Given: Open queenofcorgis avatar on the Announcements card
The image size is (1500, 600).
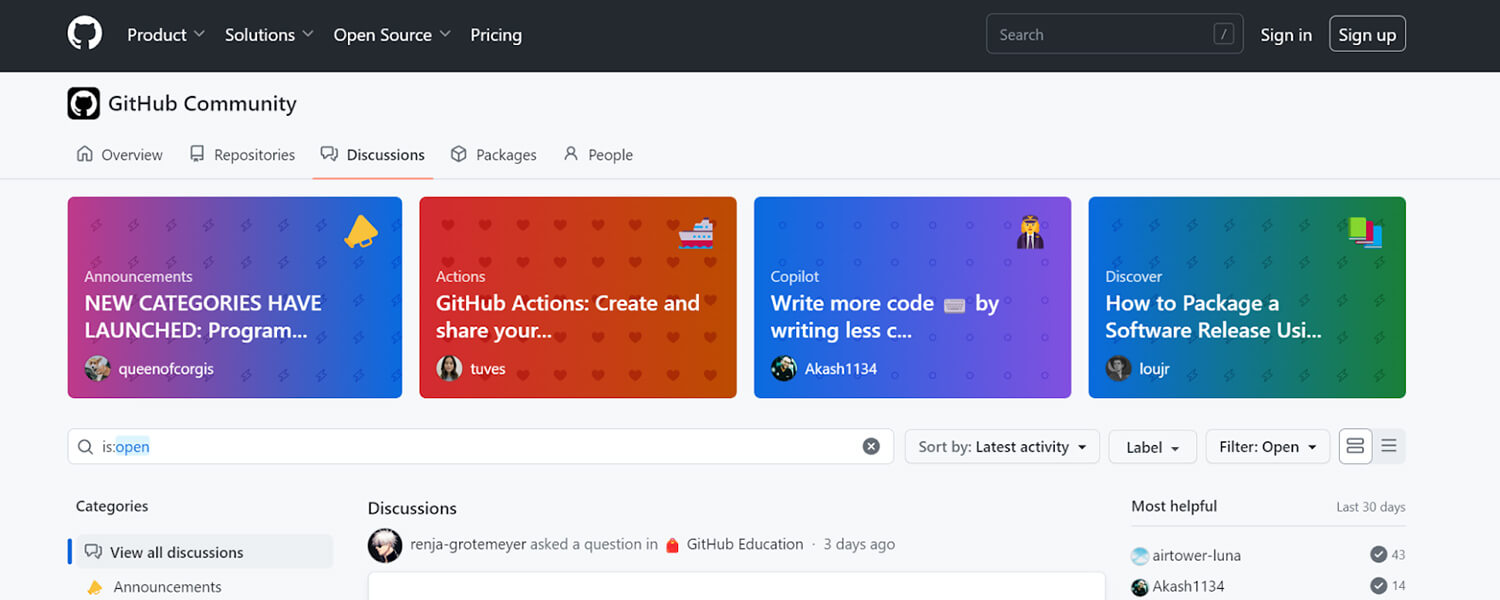Looking at the screenshot, I should (x=97, y=368).
